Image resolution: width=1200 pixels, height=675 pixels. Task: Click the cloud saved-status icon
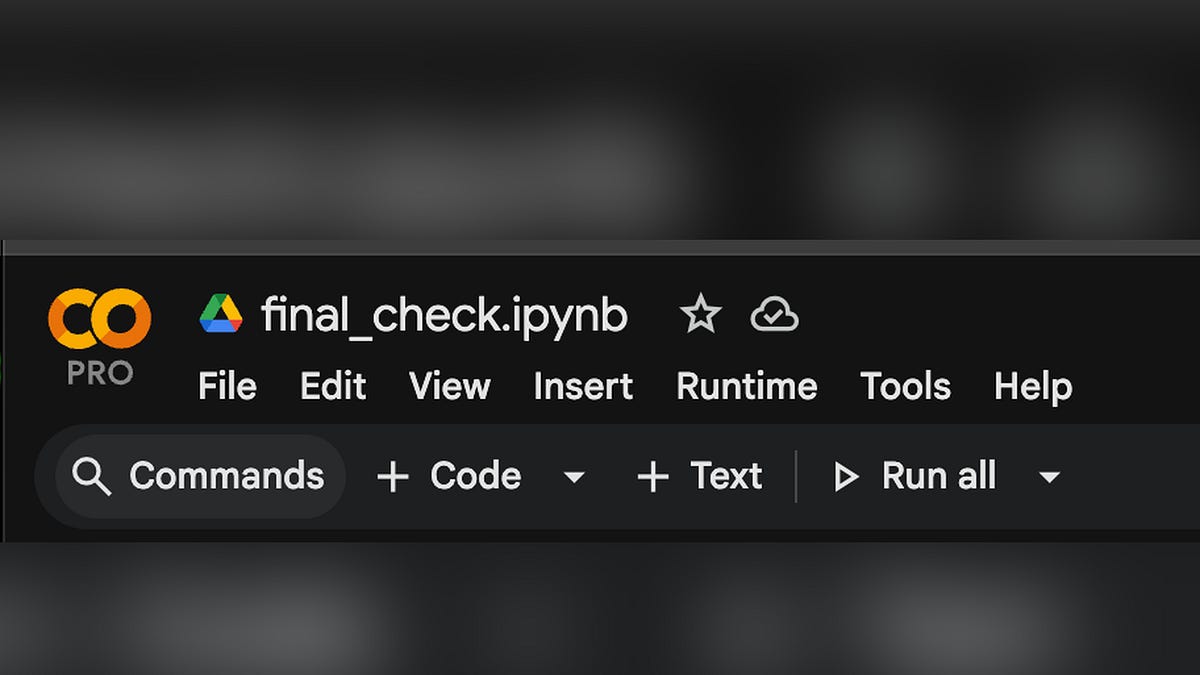click(774, 315)
